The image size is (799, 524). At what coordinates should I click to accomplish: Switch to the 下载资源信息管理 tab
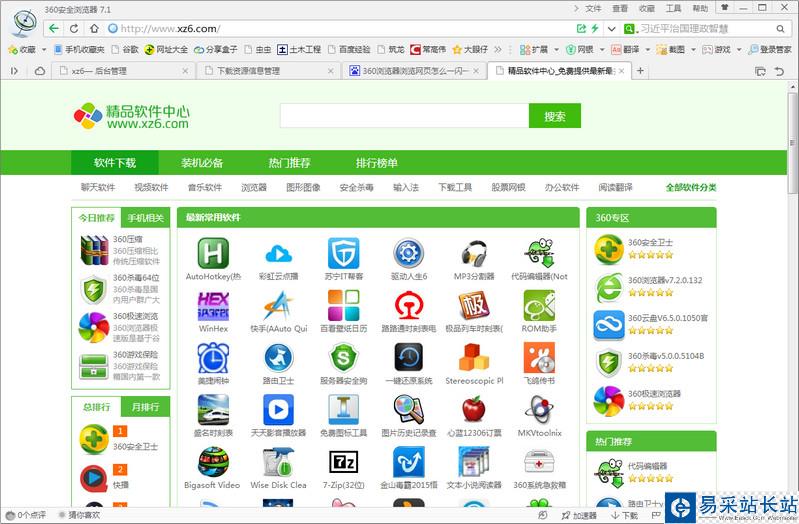(x=269, y=71)
